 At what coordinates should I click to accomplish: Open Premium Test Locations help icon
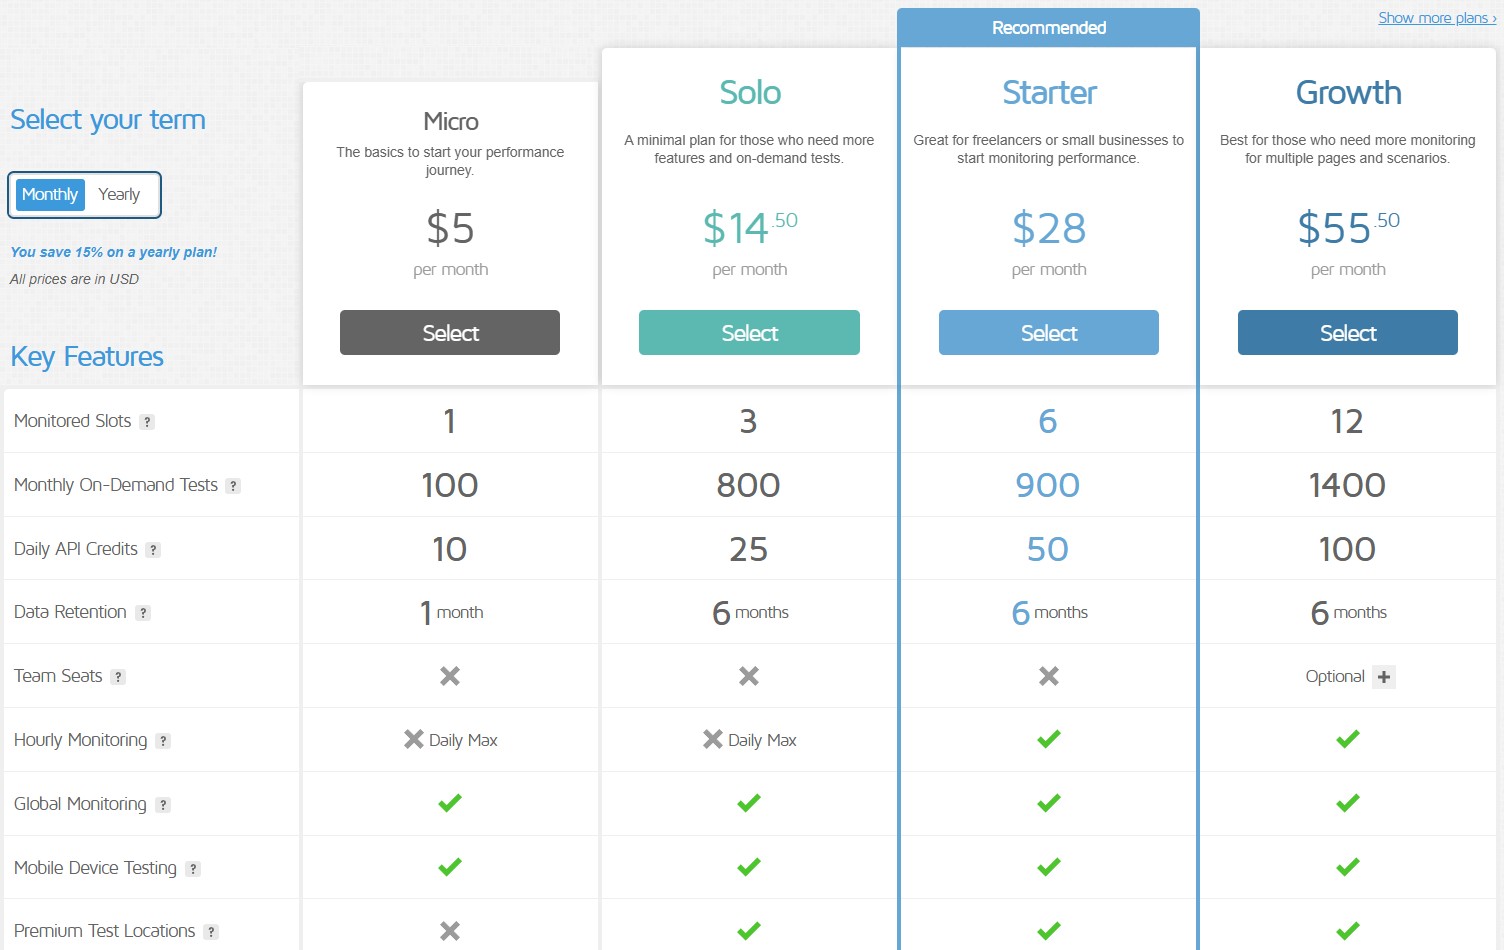(x=211, y=932)
